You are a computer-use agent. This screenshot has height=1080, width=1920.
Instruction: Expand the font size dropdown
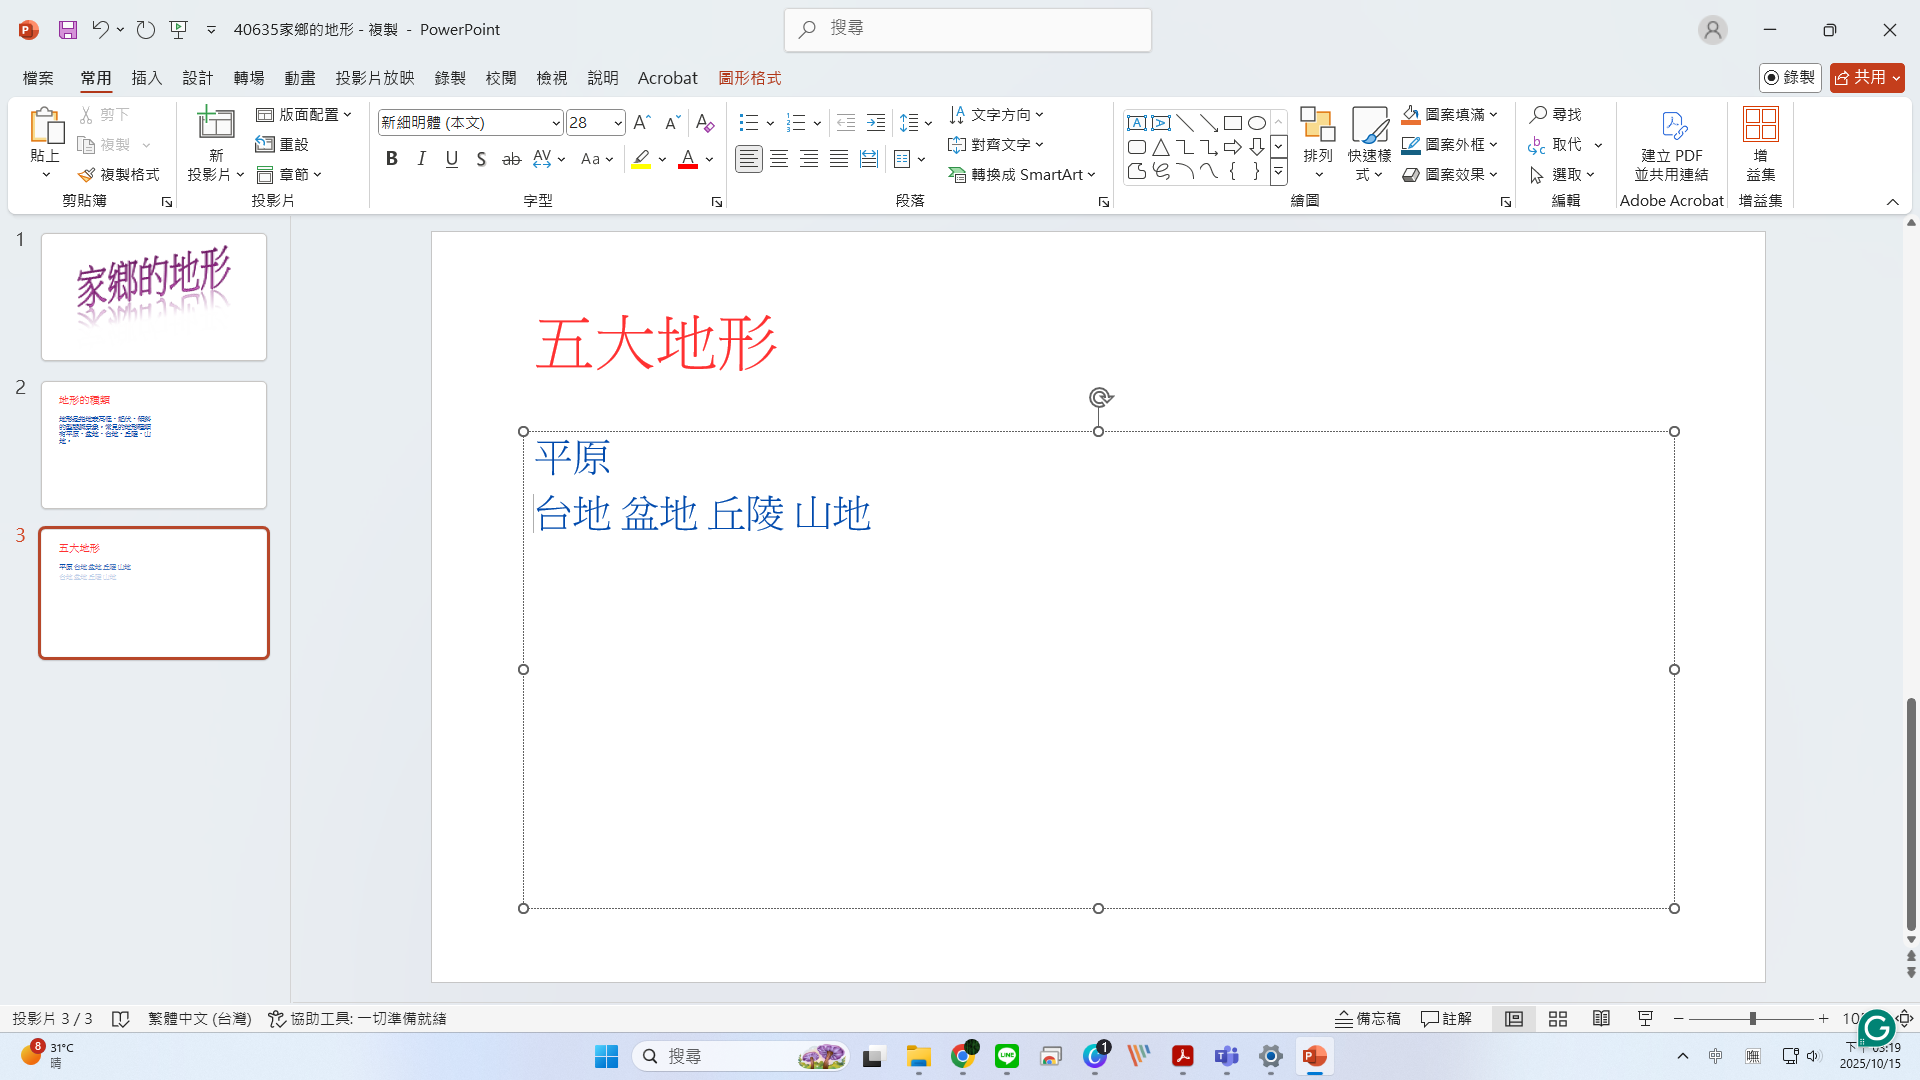[618, 123]
